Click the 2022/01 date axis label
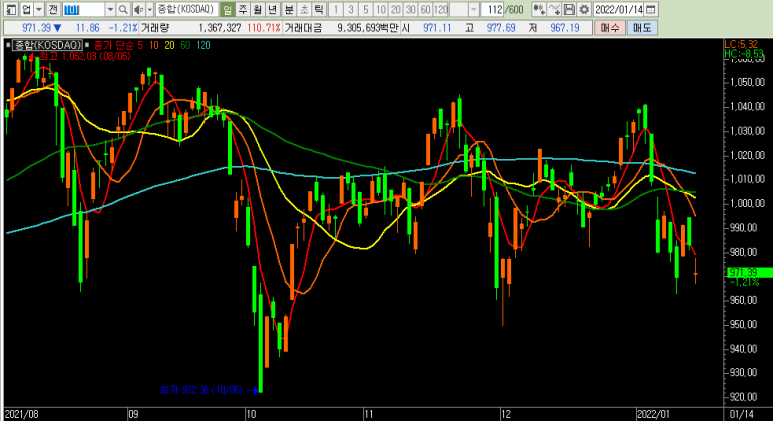 (654, 414)
